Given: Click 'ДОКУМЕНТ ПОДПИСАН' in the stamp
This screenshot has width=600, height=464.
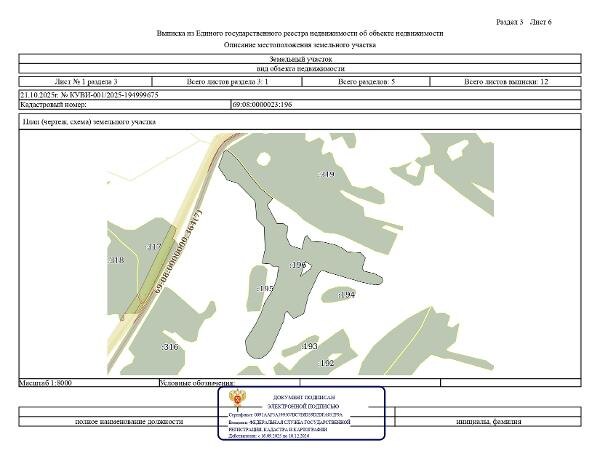Looking at the screenshot, I should point(304,397).
